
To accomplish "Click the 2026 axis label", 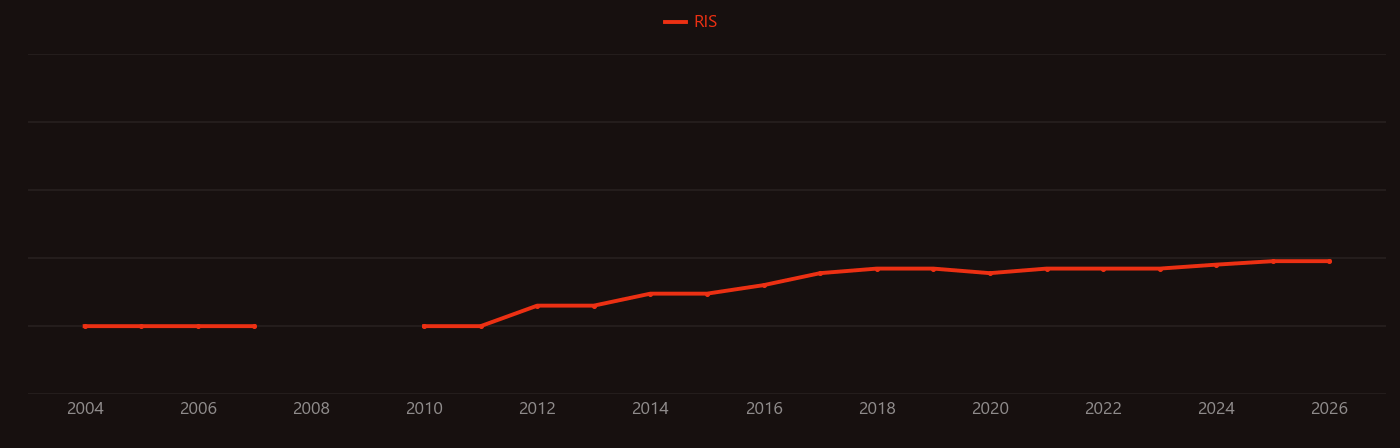I will pos(1329,409).
